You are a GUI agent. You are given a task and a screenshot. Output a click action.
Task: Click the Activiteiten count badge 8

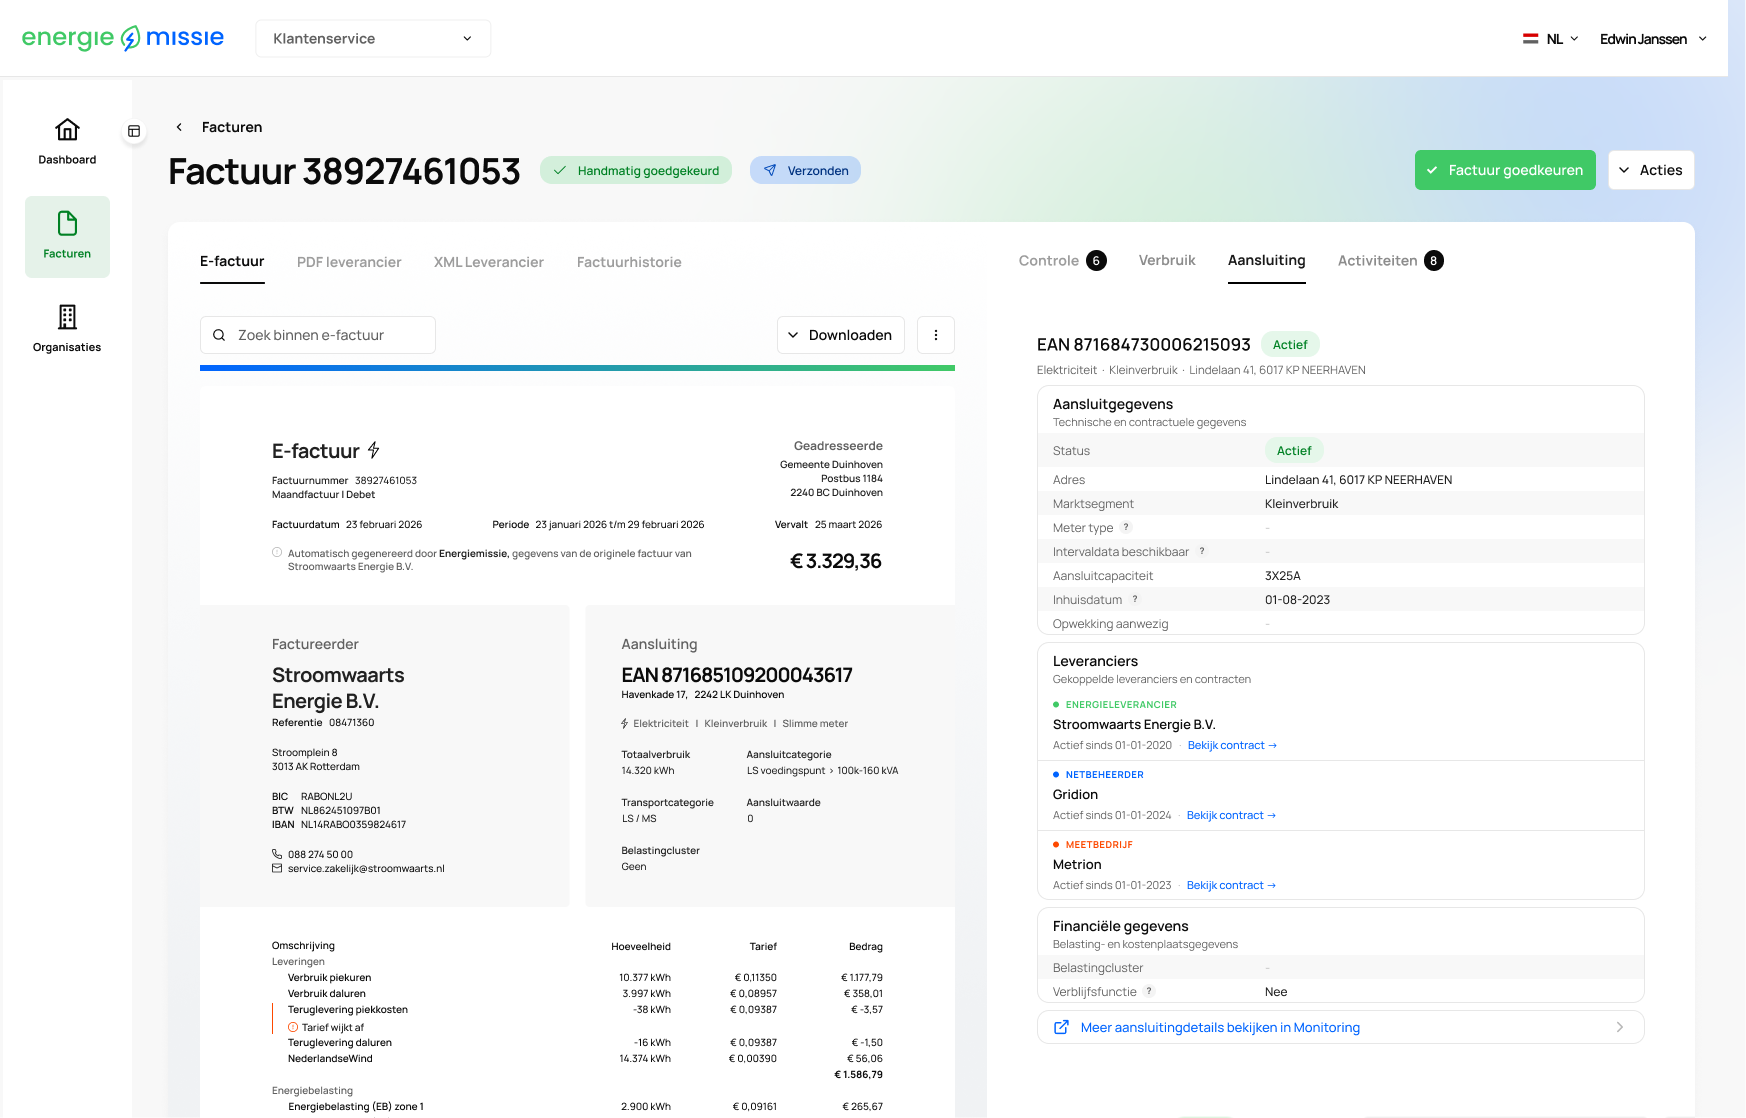coord(1434,261)
